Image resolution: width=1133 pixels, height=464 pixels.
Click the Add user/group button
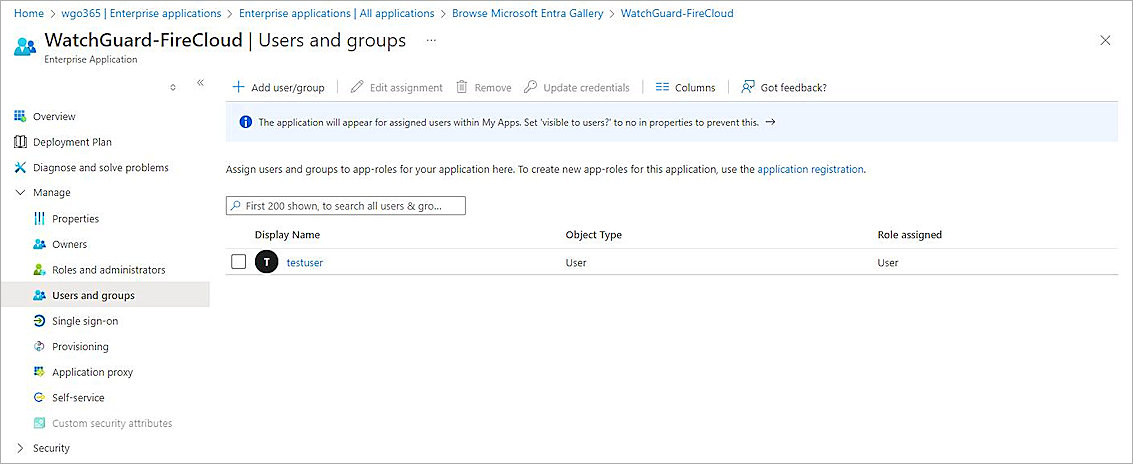tap(278, 87)
